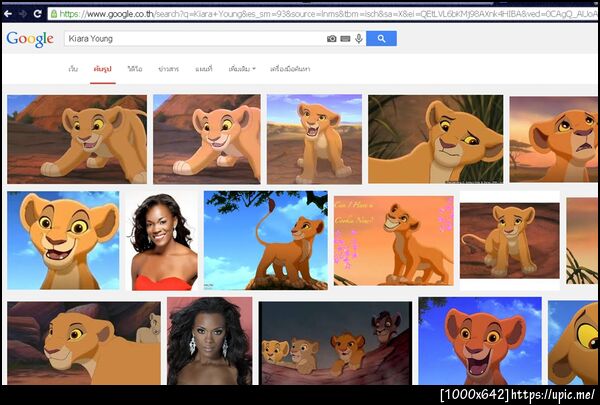
Task: Open Search tools (เครื่องมือค้นหา)
Action: click(x=290, y=69)
